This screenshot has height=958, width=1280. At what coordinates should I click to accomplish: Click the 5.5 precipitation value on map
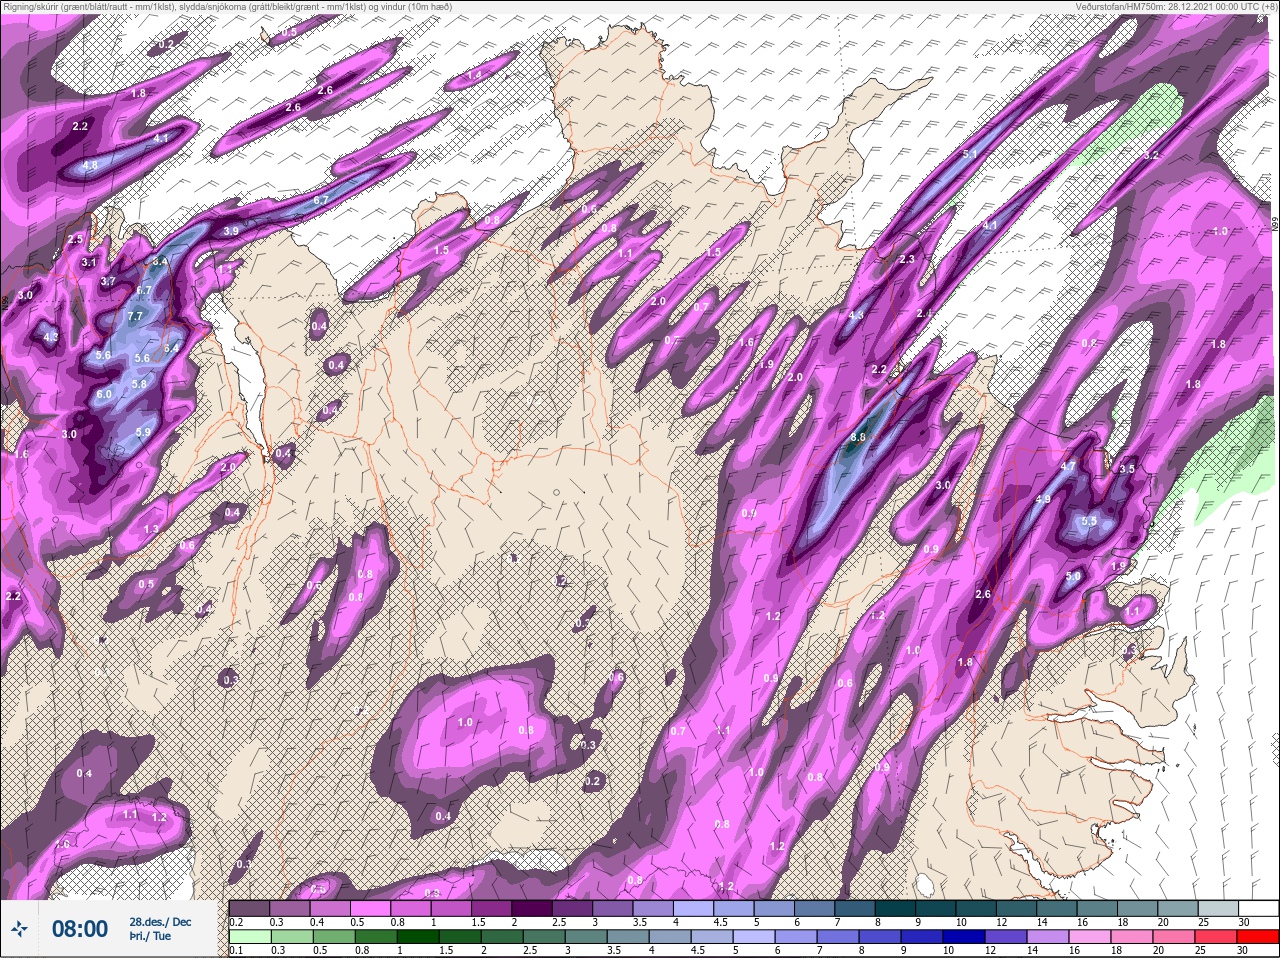point(1090,521)
